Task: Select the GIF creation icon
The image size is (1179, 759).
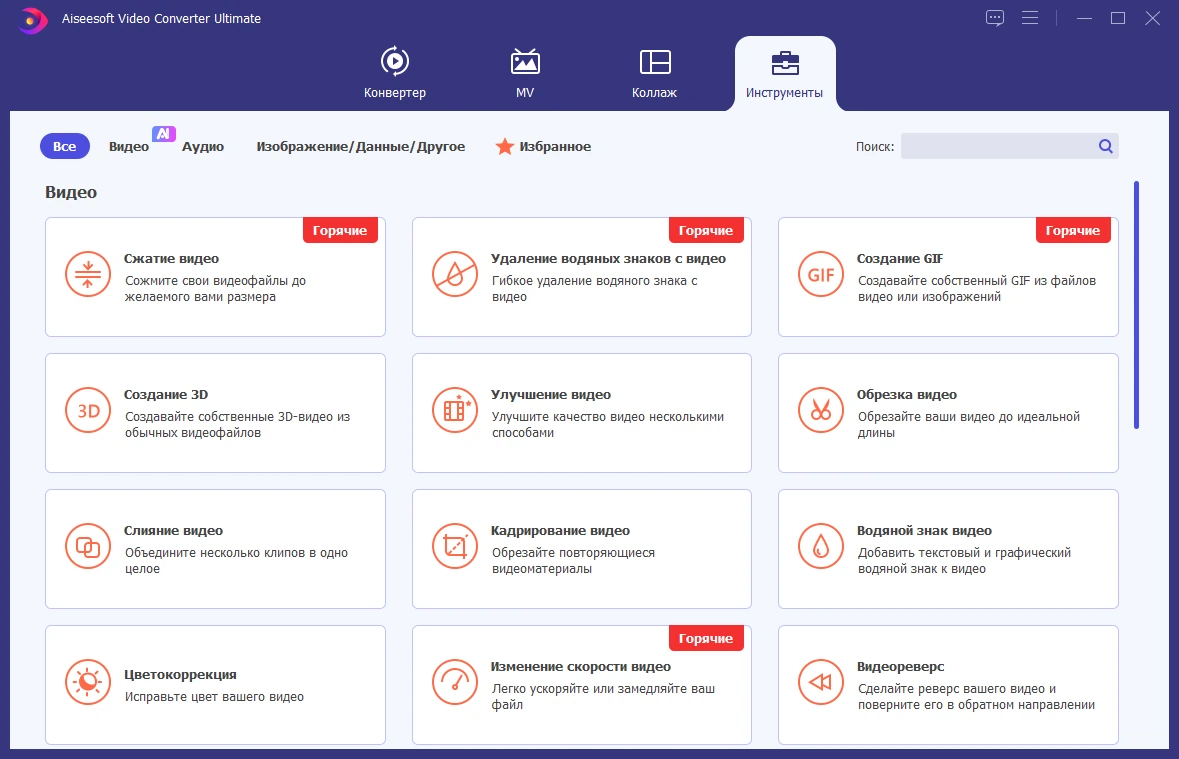Action: [821, 274]
